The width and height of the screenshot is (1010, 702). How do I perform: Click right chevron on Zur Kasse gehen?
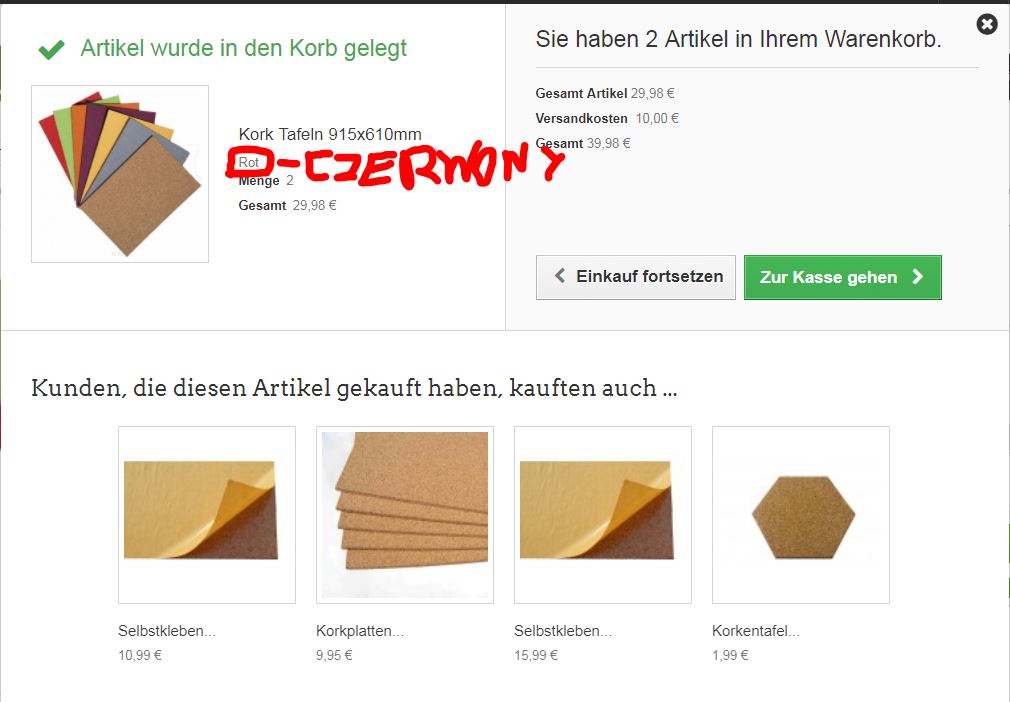click(x=917, y=277)
